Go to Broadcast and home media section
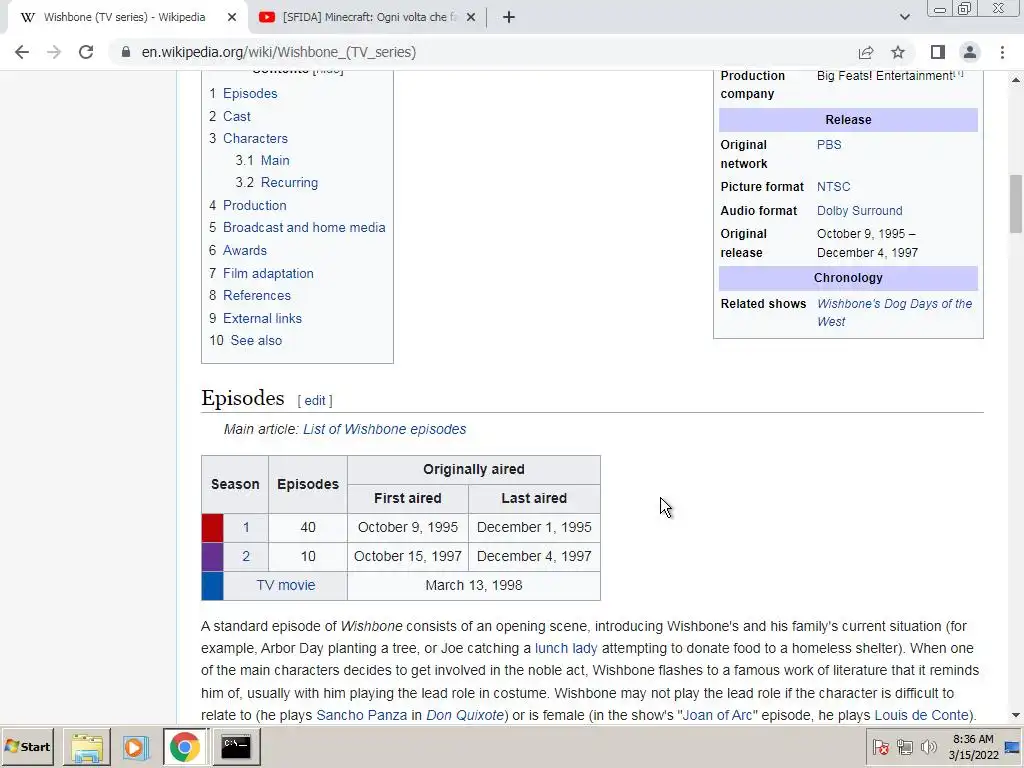 [x=304, y=228]
